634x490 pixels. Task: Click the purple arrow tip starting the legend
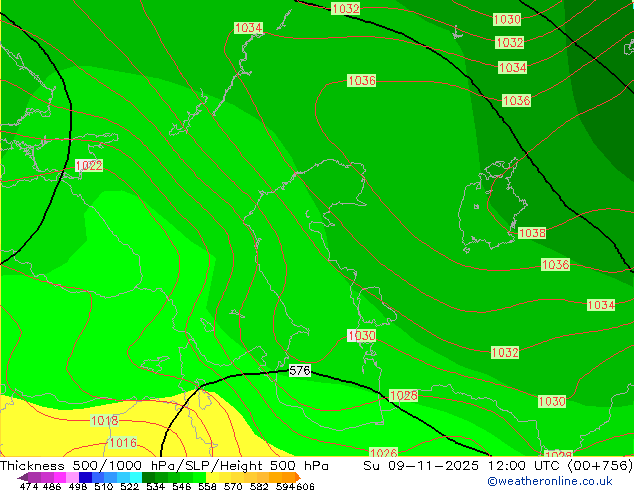[23, 477]
